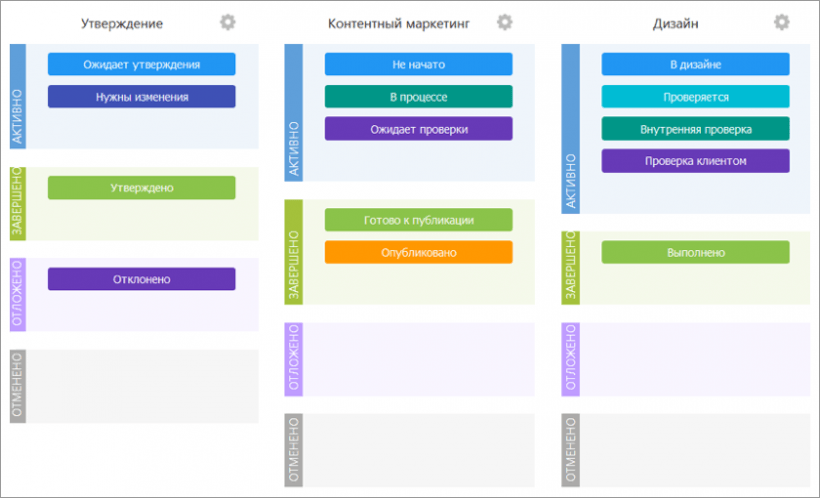This screenshot has width=820, height=498.
Task: Select the Ожидает утверждения status
Action: [x=141, y=65]
